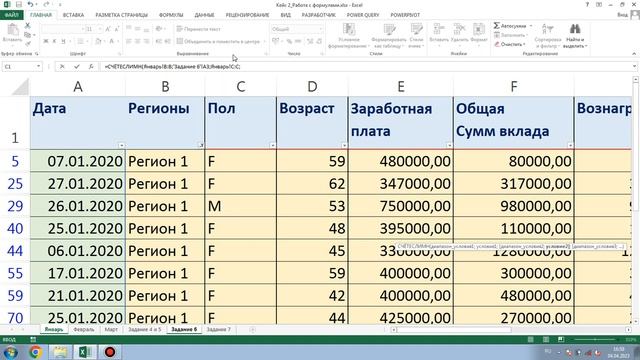Switch to the Задание 7 sheet tab

219,329
